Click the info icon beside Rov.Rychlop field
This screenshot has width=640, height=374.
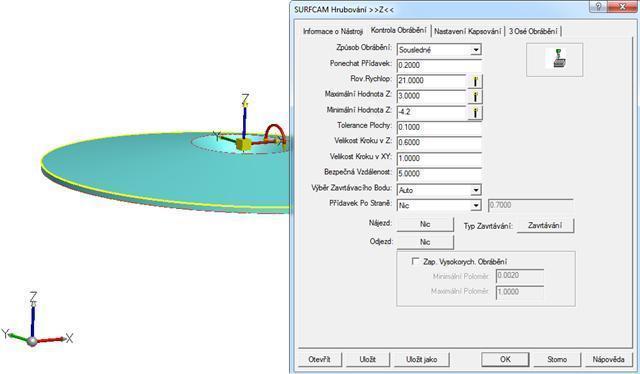pos(475,81)
